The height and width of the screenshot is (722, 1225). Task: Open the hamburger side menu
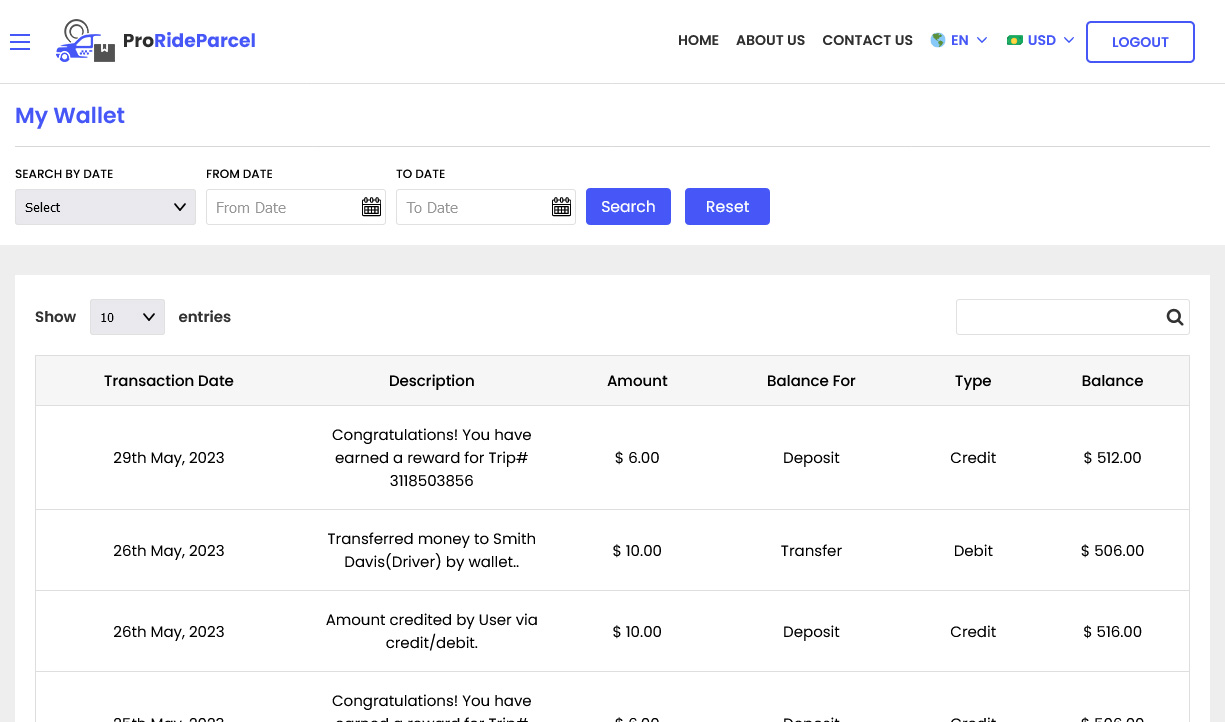[x=20, y=41]
